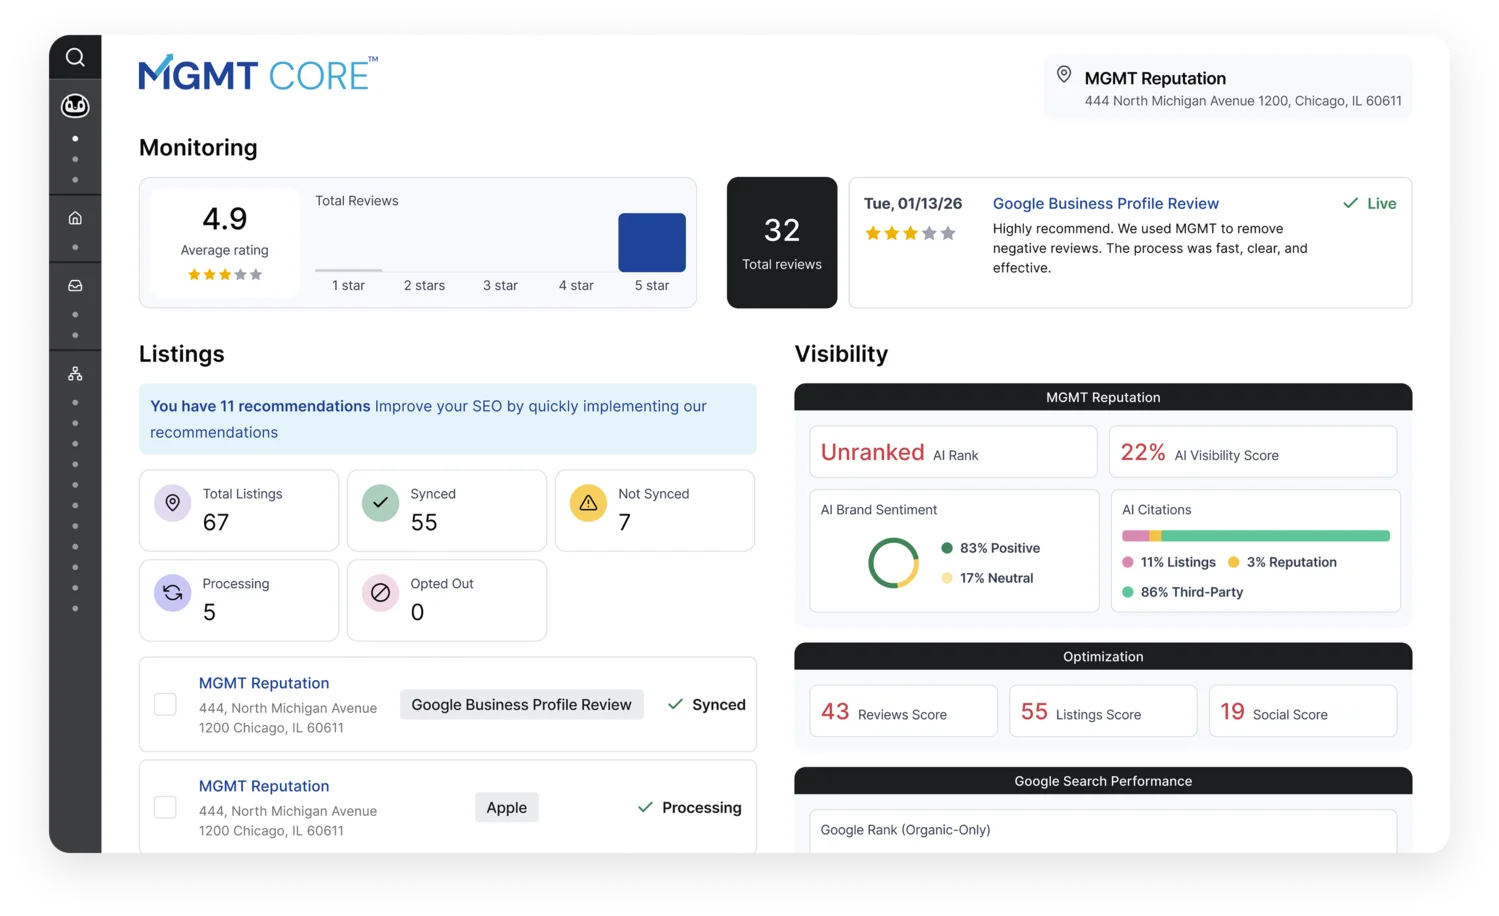Click the 5 star blue bar

pyautogui.click(x=652, y=242)
